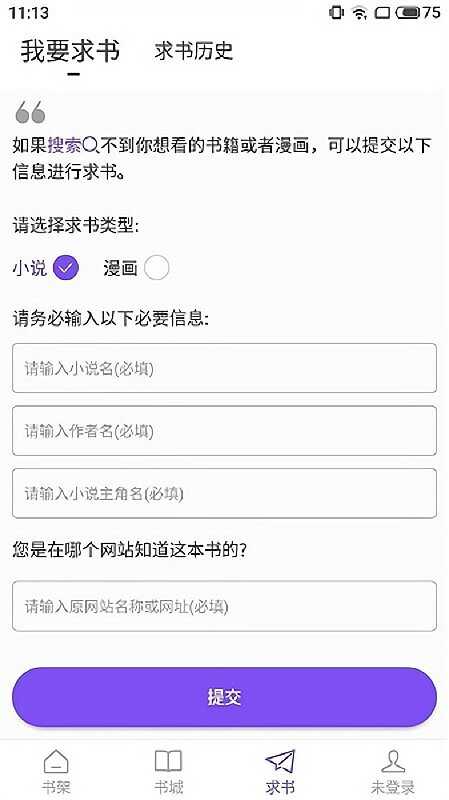Tap the vibrate mode status icon

click(x=336, y=13)
